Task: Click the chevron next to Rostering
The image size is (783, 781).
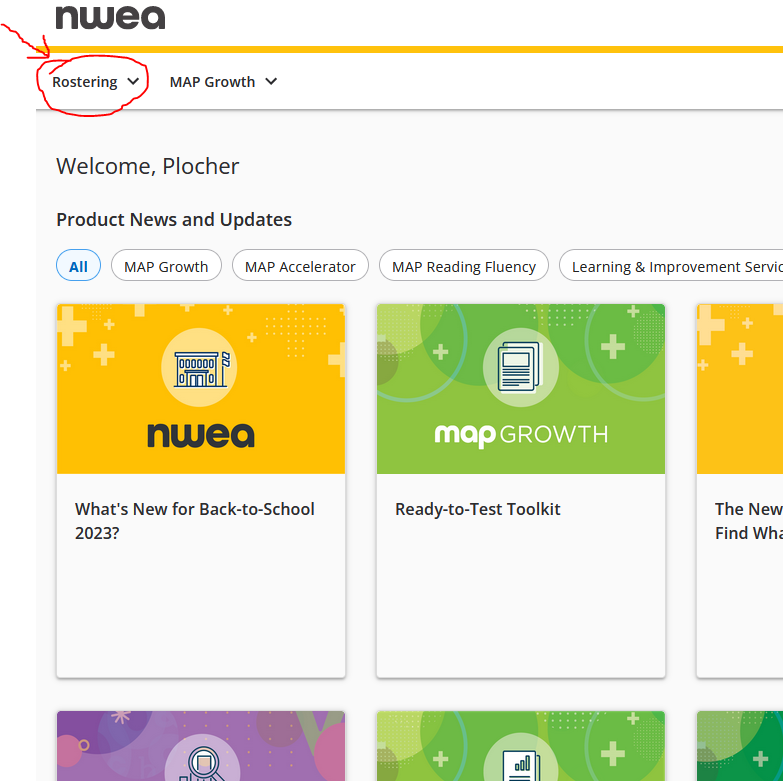Action: point(133,81)
